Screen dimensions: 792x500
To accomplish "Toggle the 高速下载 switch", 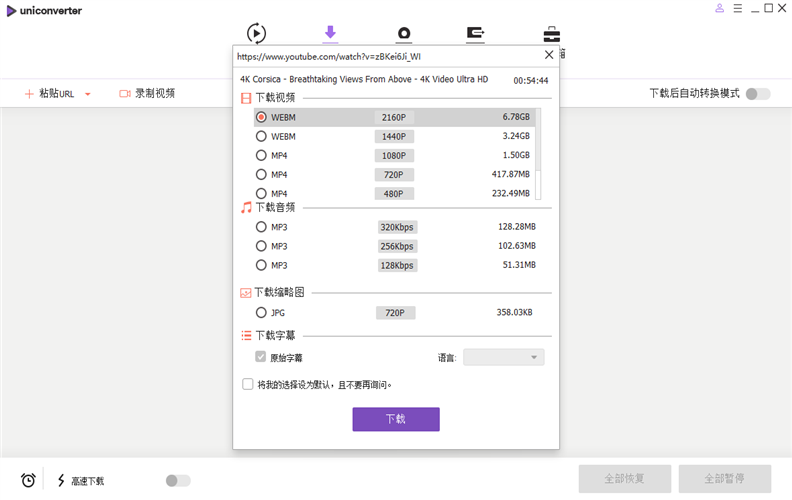I will pyautogui.click(x=177, y=481).
